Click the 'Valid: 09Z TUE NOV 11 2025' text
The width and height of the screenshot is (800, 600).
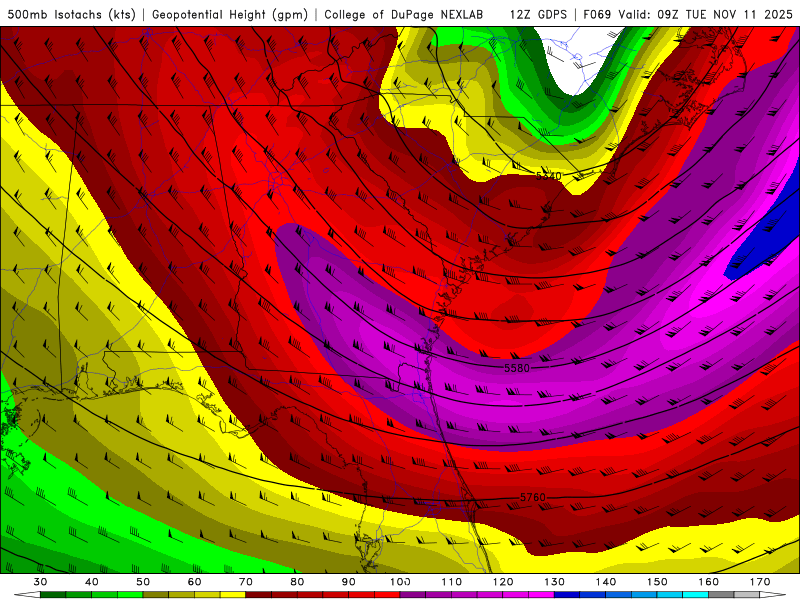705,15
